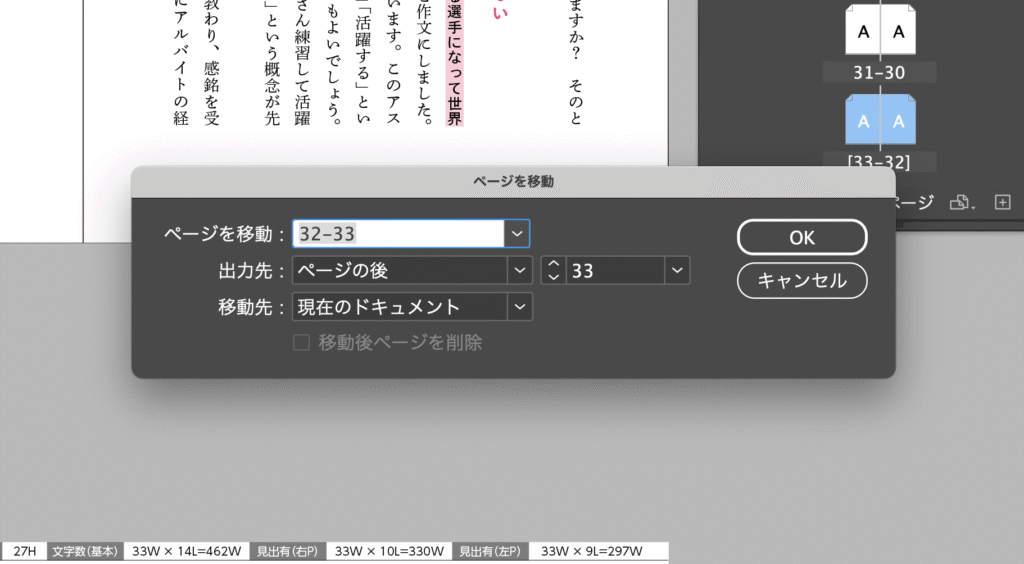Click OK in the ページを移動 dialog

click(x=802, y=237)
